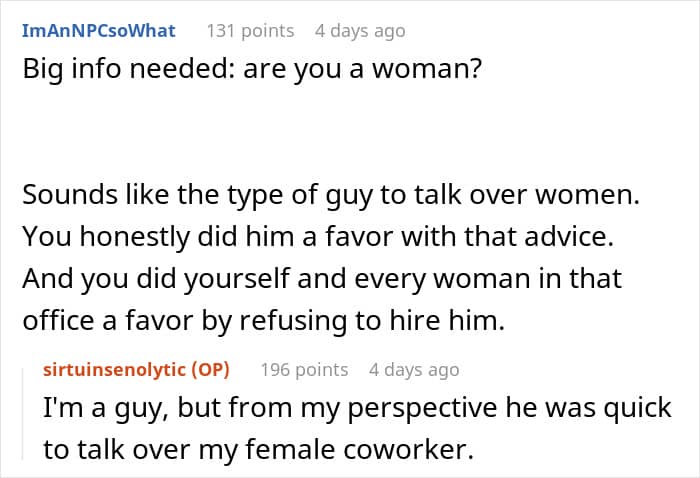Click the phrase "Big info needed:"
This screenshot has height=478, width=700.
click(x=129, y=69)
